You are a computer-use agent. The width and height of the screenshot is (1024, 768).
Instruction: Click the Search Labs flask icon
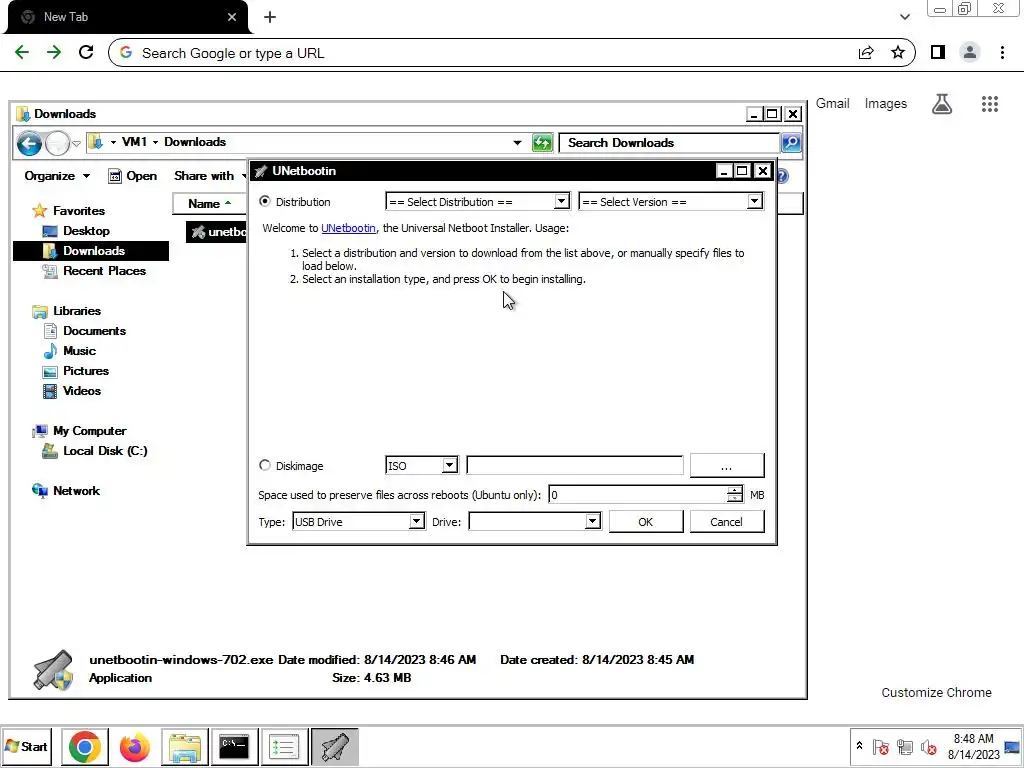coord(942,104)
